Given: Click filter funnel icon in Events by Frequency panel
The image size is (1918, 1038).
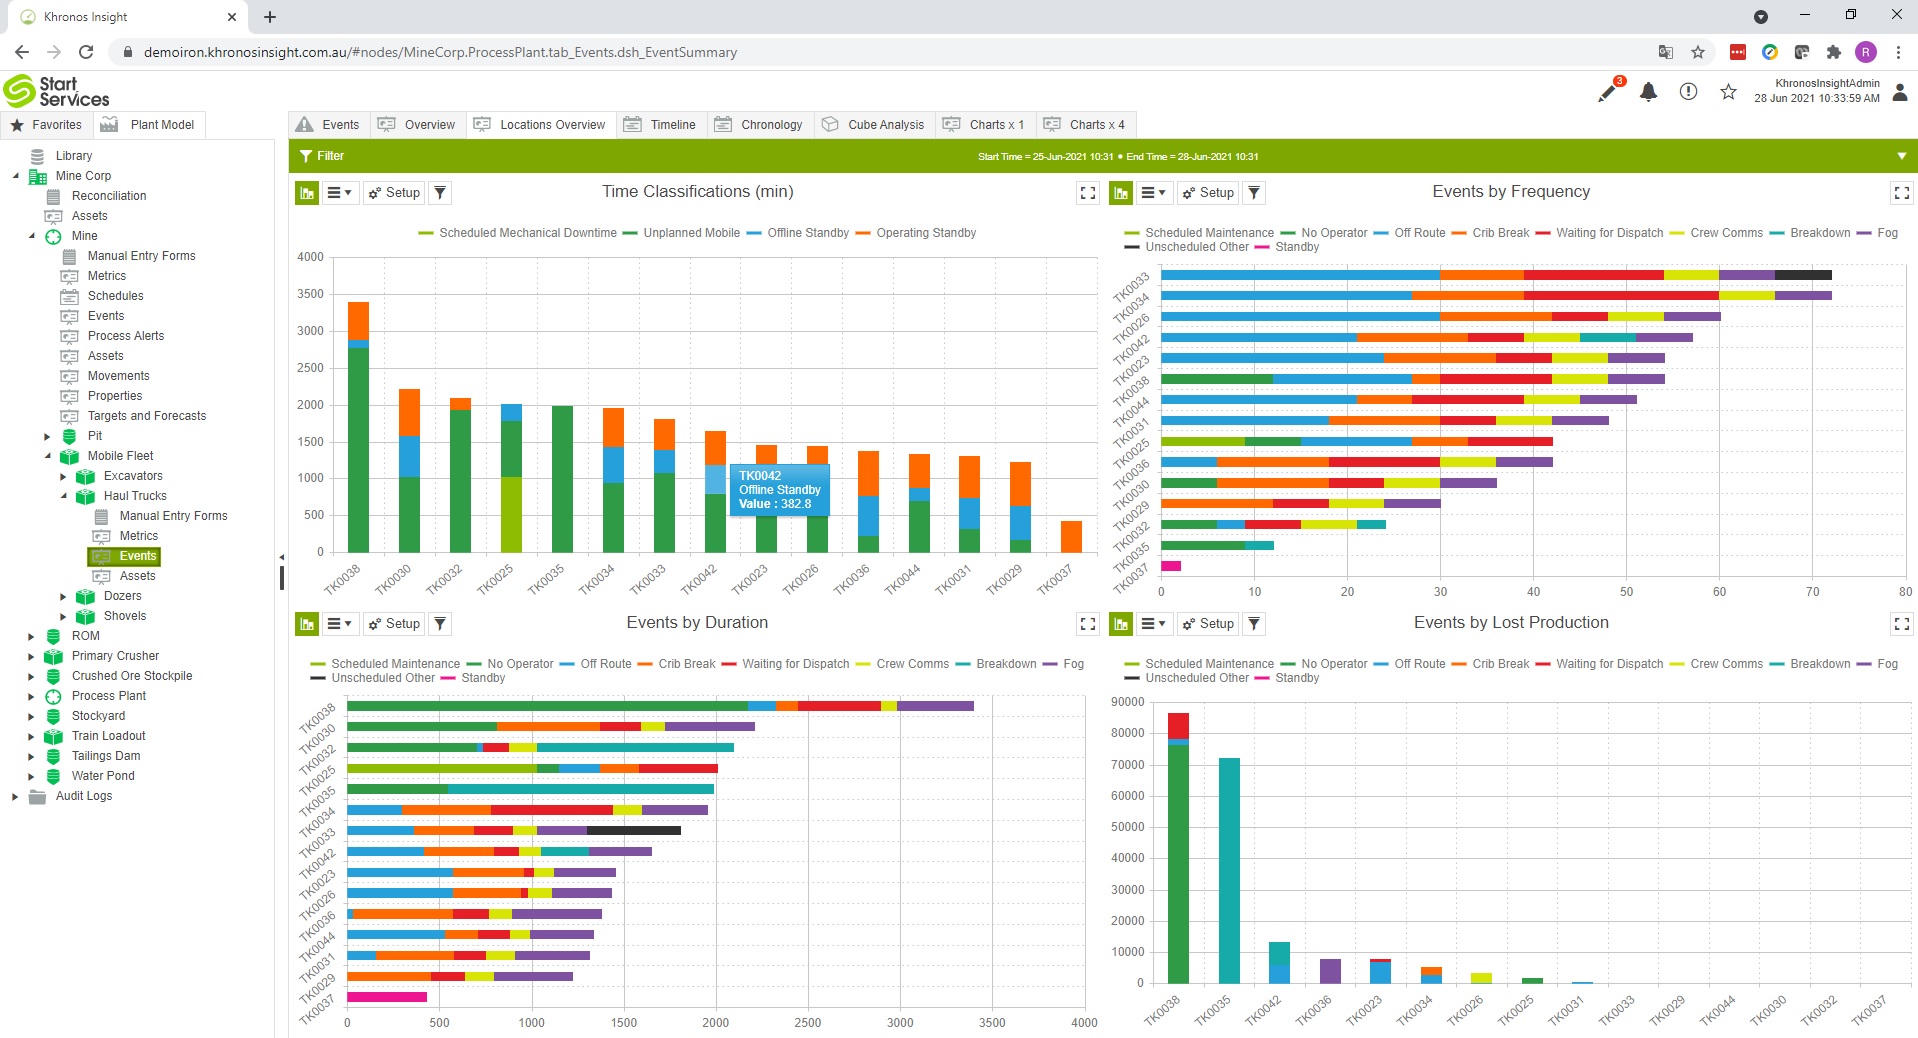Looking at the screenshot, I should tap(1254, 193).
